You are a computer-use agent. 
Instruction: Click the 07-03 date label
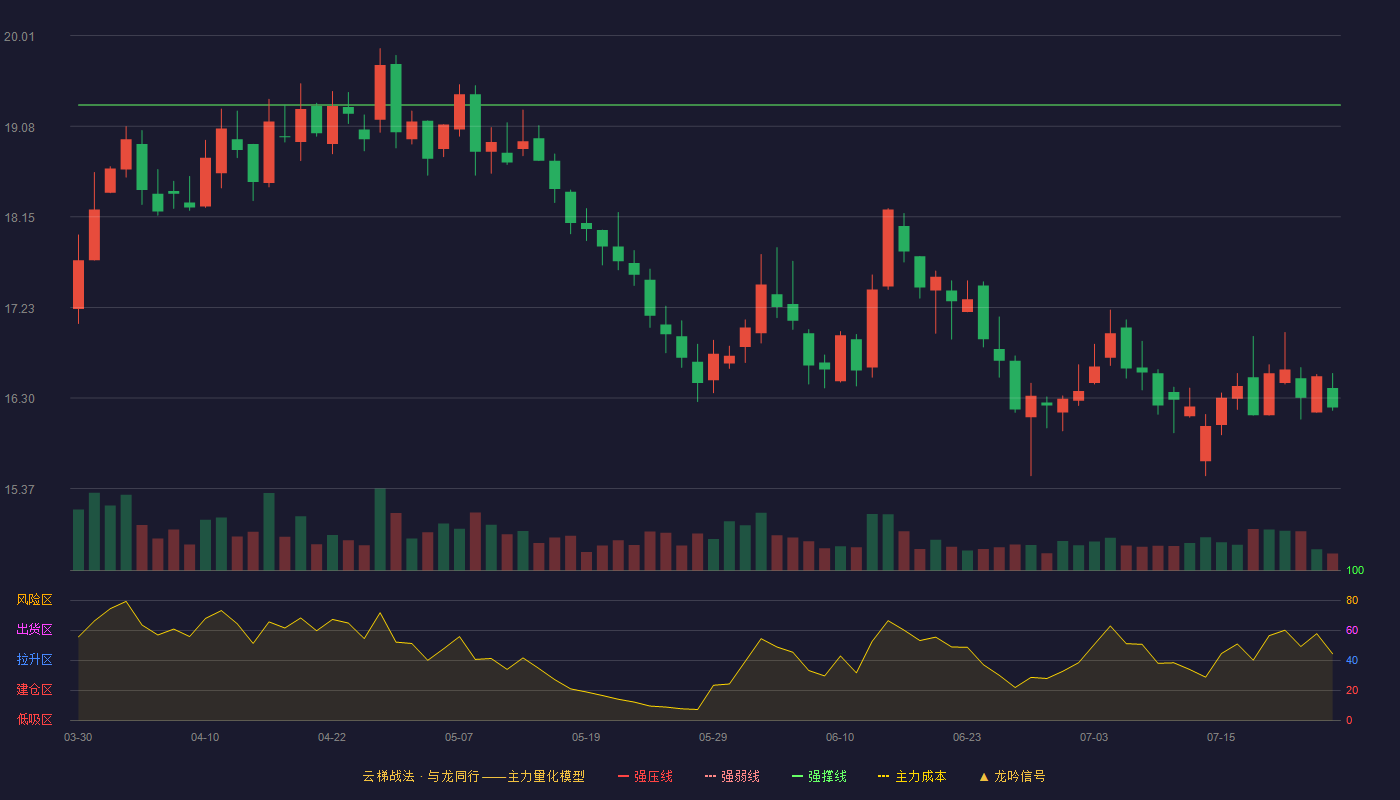(x=1094, y=737)
